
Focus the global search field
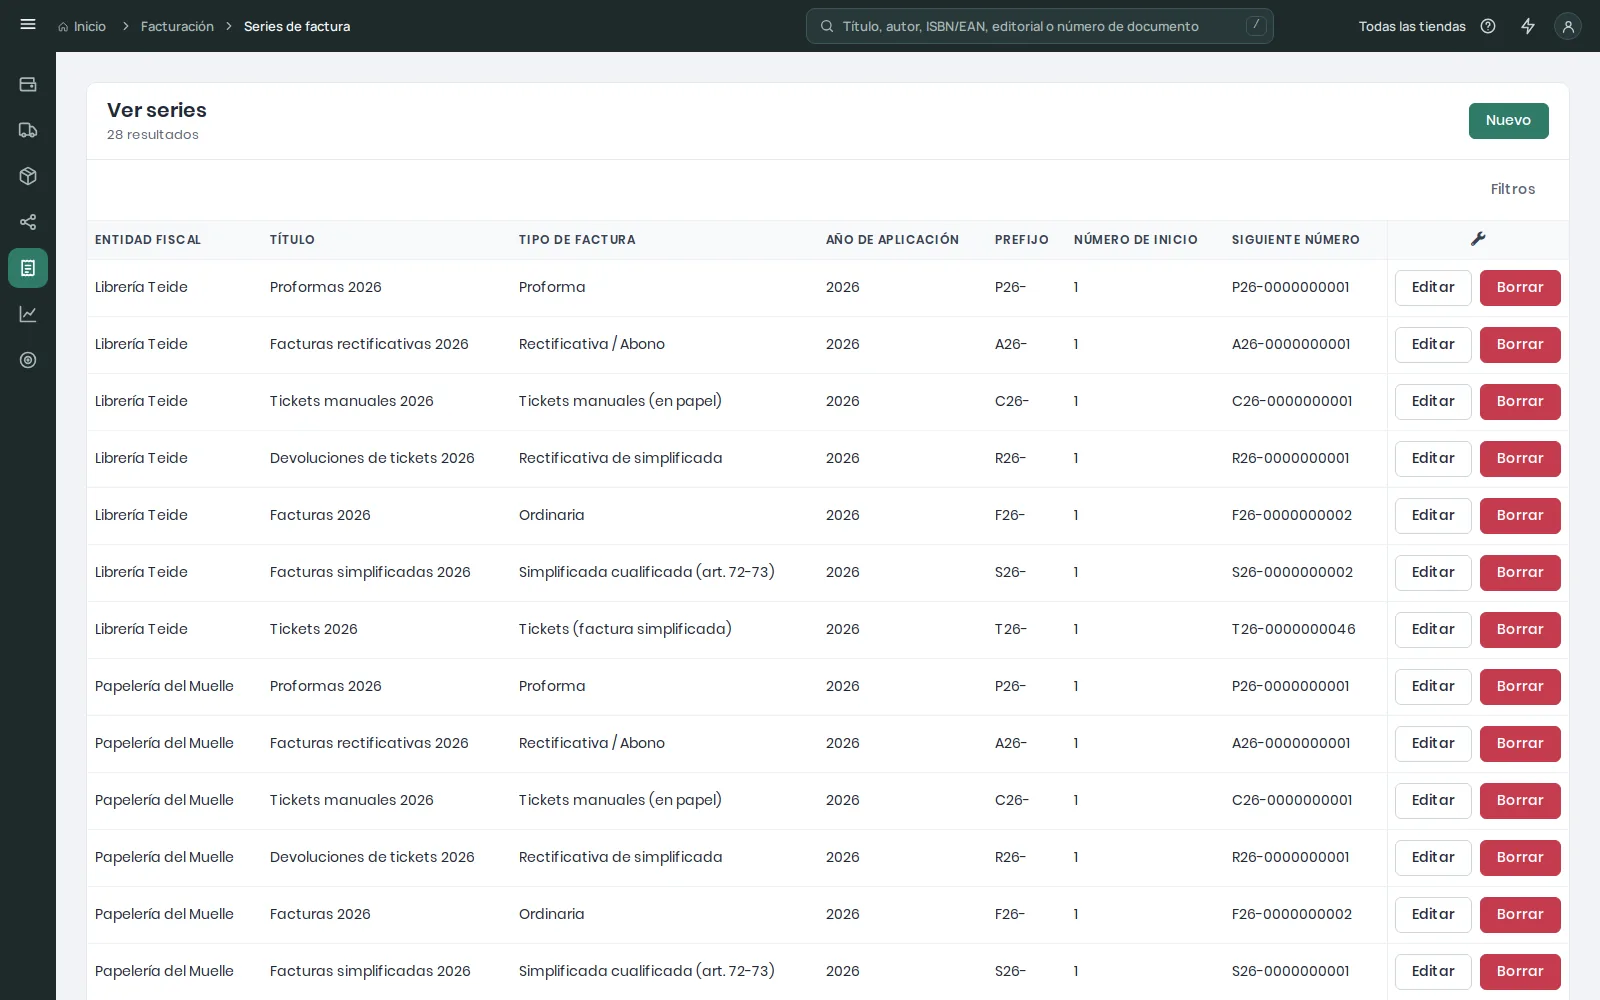pos(1040,26)
